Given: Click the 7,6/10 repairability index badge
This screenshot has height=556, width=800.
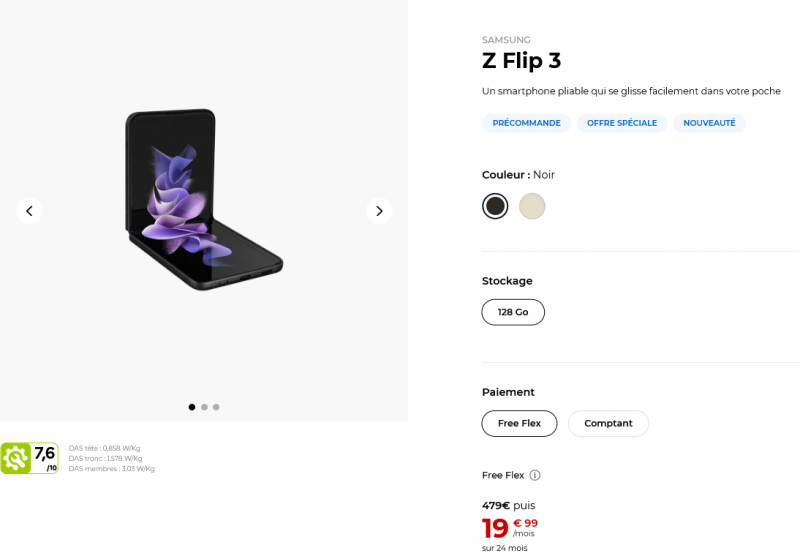Looking at the screenshot, I should pyautogui.click(x=30, y=458).
